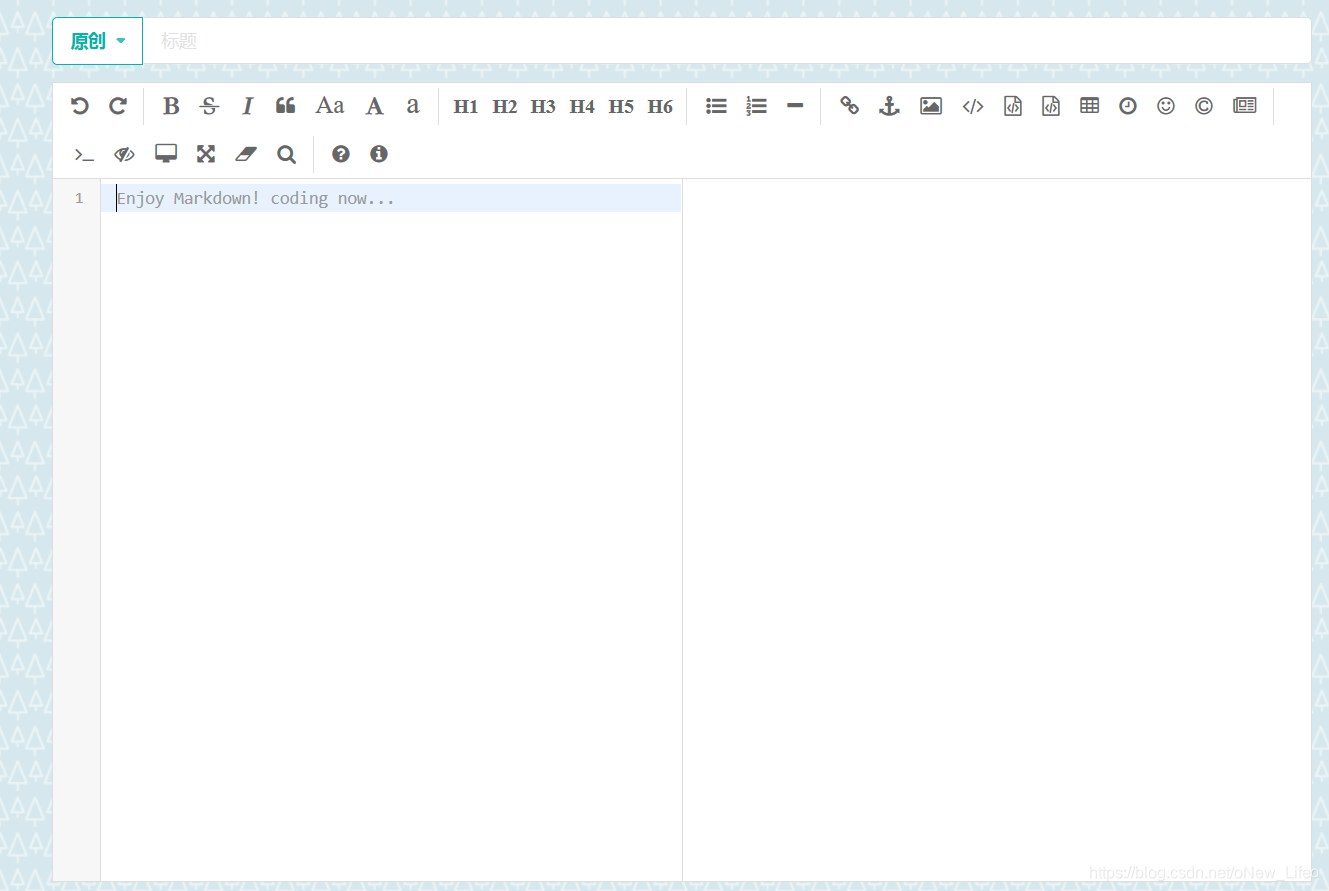
Task: Click the Undo icon
Action: coord(80,106)
